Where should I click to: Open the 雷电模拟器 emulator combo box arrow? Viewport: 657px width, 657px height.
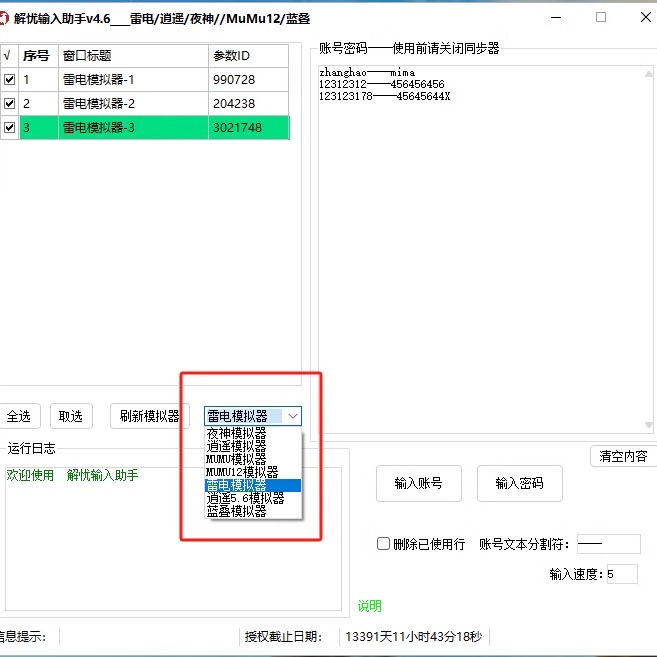(293, 416)
